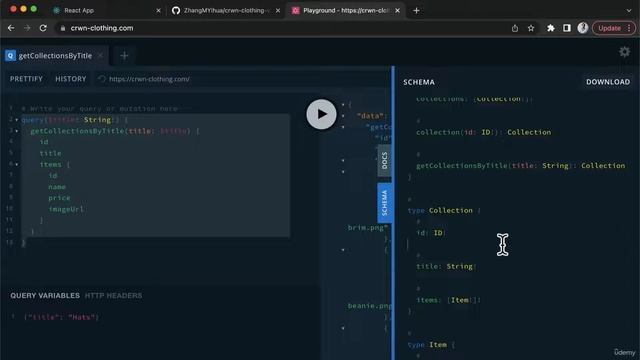Screen dimensions: 640x360
Task: Click "items: [Item!]!" schema field
Action: (449, 300)
